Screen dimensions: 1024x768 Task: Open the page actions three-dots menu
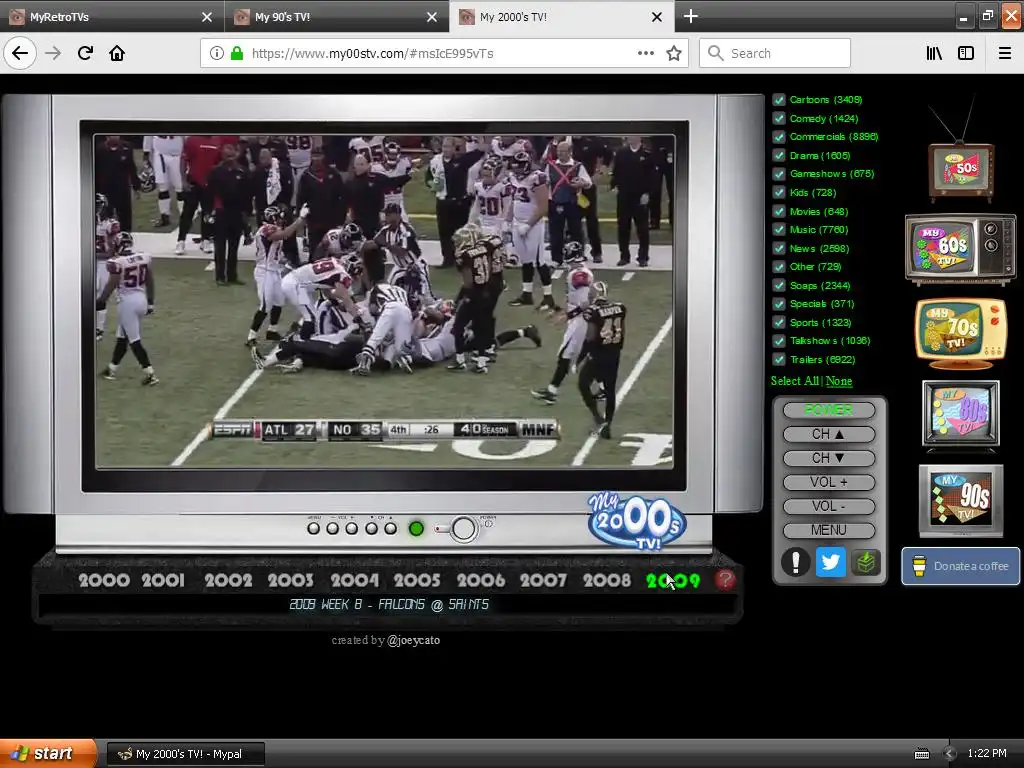click(x=645, y=53)
